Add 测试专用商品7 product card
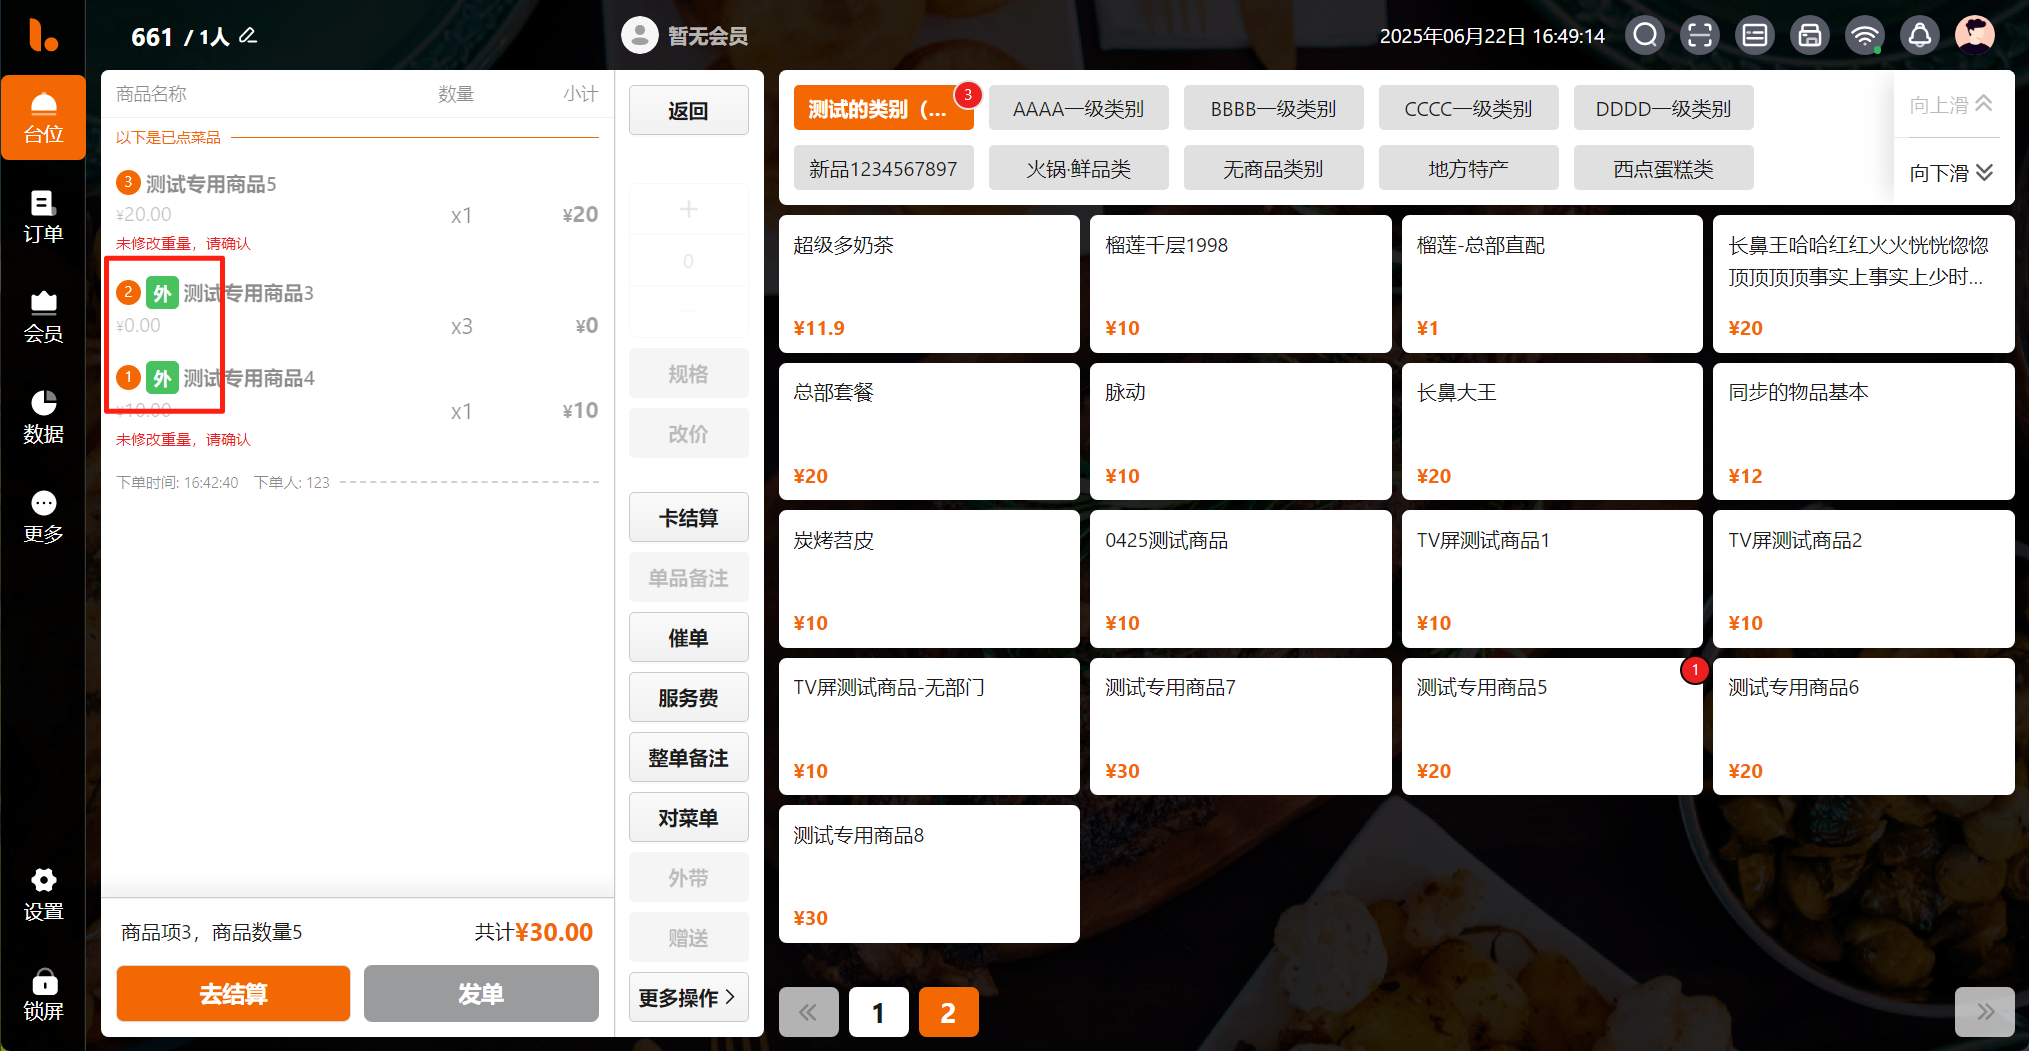Viewport: 2029px width, 1051px height. 1240,726
